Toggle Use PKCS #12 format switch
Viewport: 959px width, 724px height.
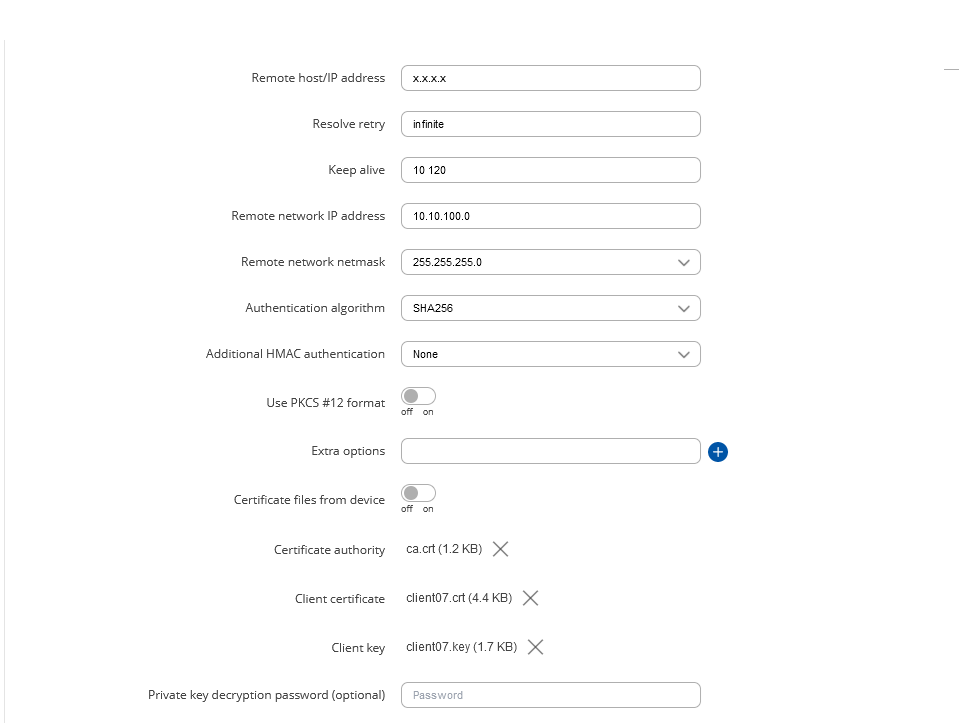pos(418,396)
